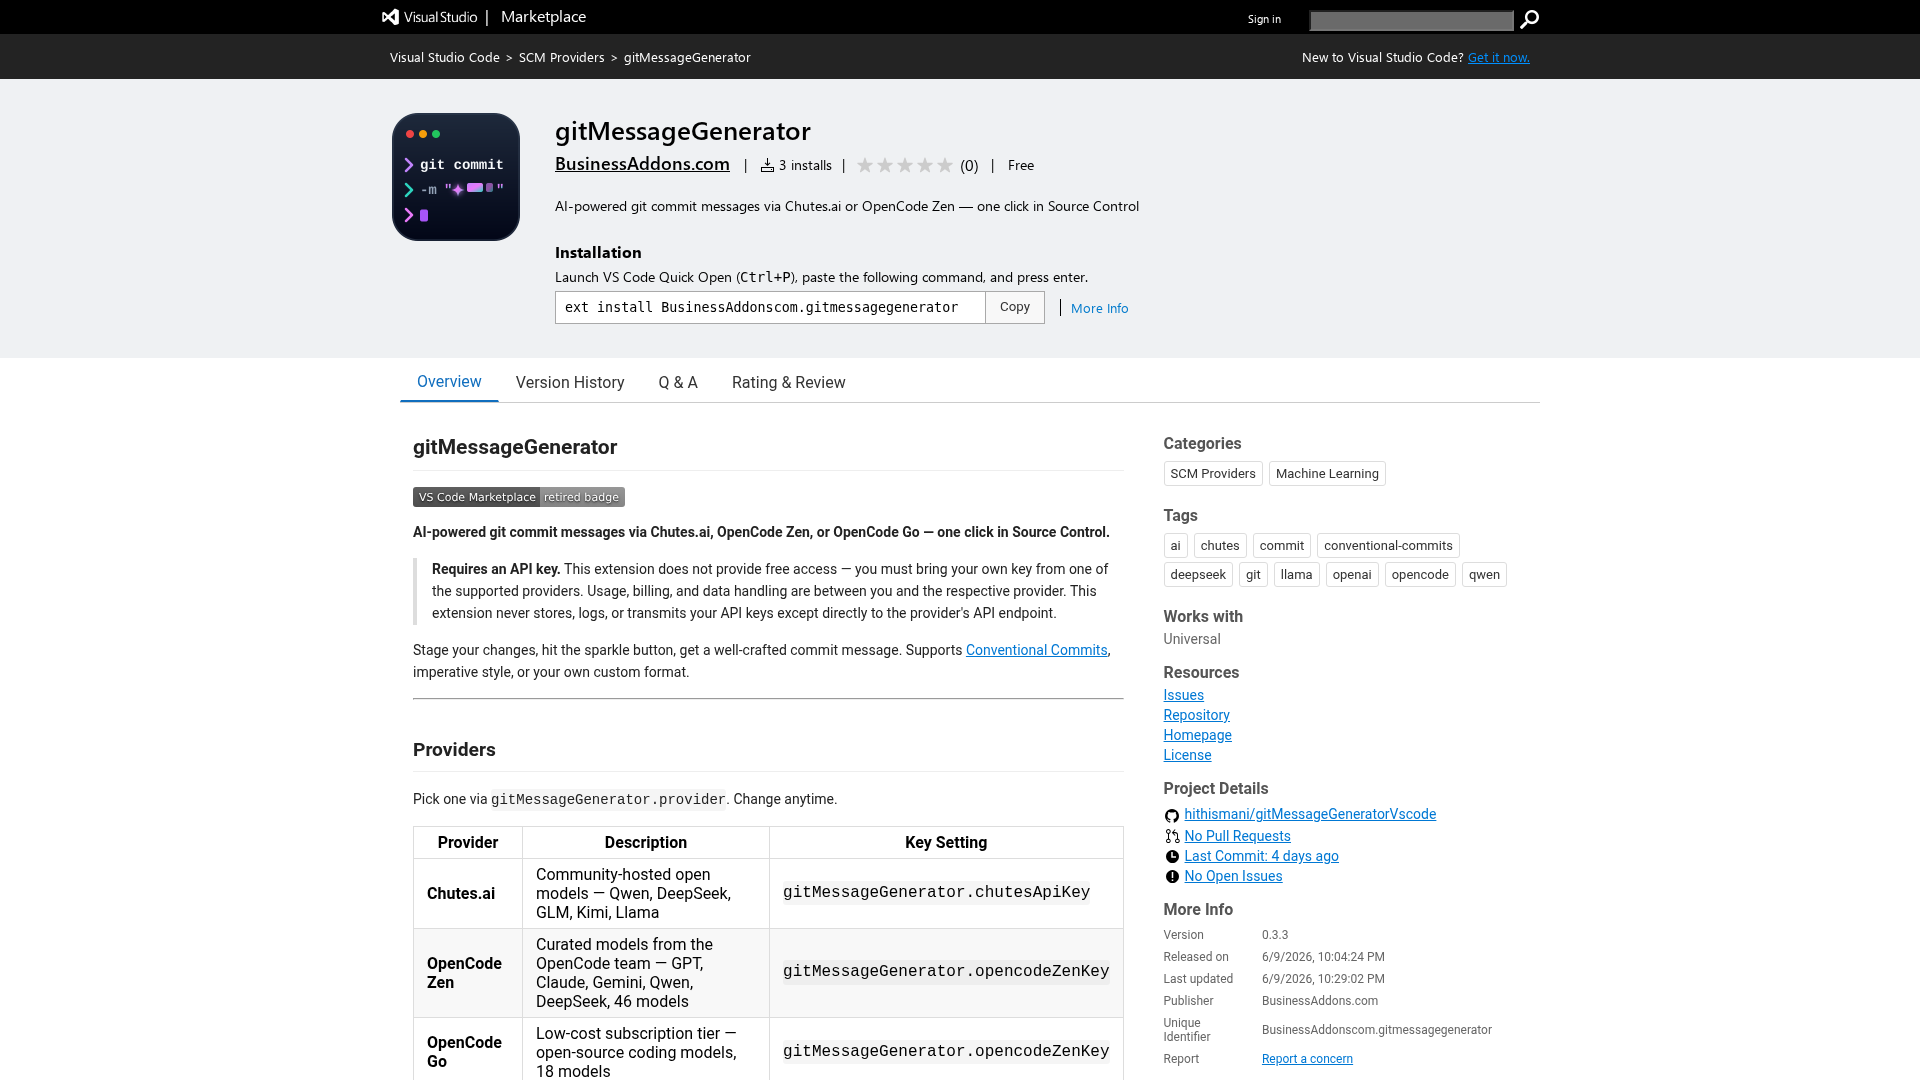The image size is (1920, 1080).
Task: Click the gitMessageGenerator.provider code text
Action: coord(608,800)
